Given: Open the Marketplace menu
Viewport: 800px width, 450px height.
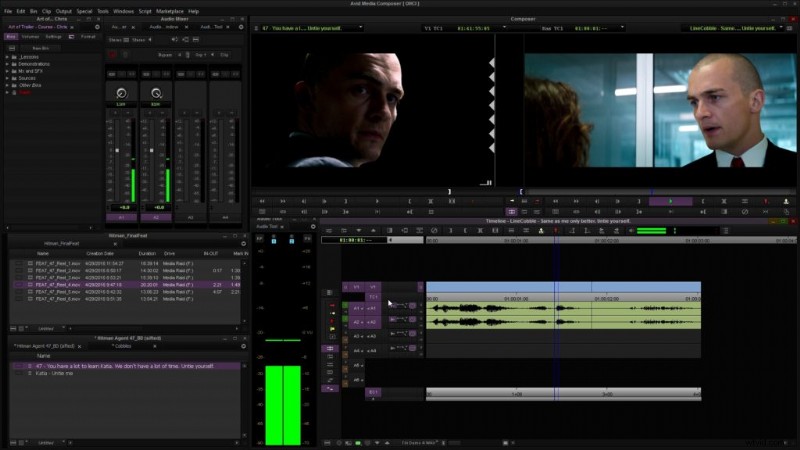Looking at the screenshot, I should click(170, 11).
